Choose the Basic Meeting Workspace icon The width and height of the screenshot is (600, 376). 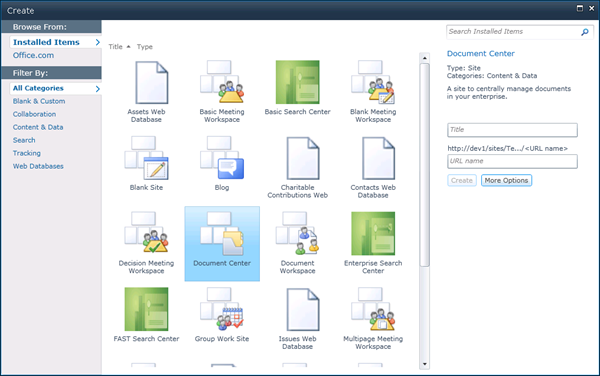tap(222, 81)
